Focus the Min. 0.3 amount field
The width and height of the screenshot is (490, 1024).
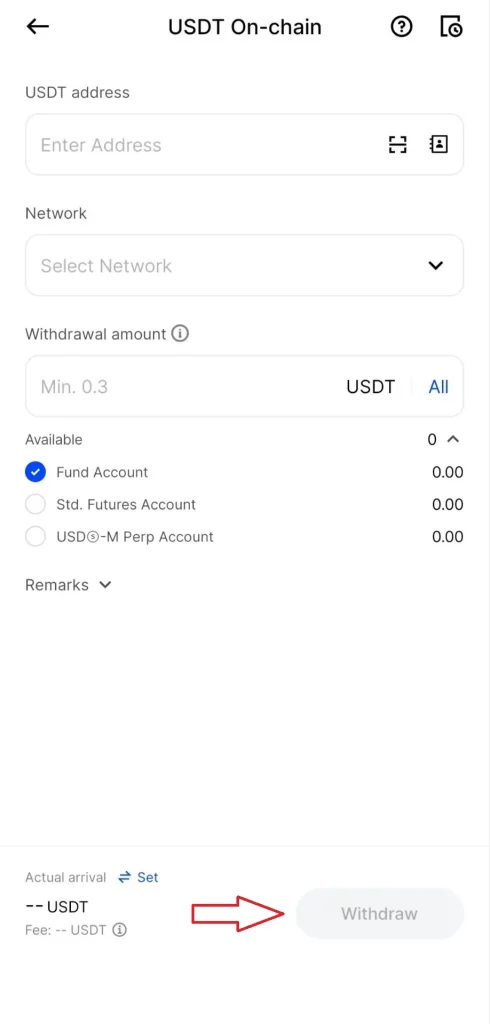[183, 387]
